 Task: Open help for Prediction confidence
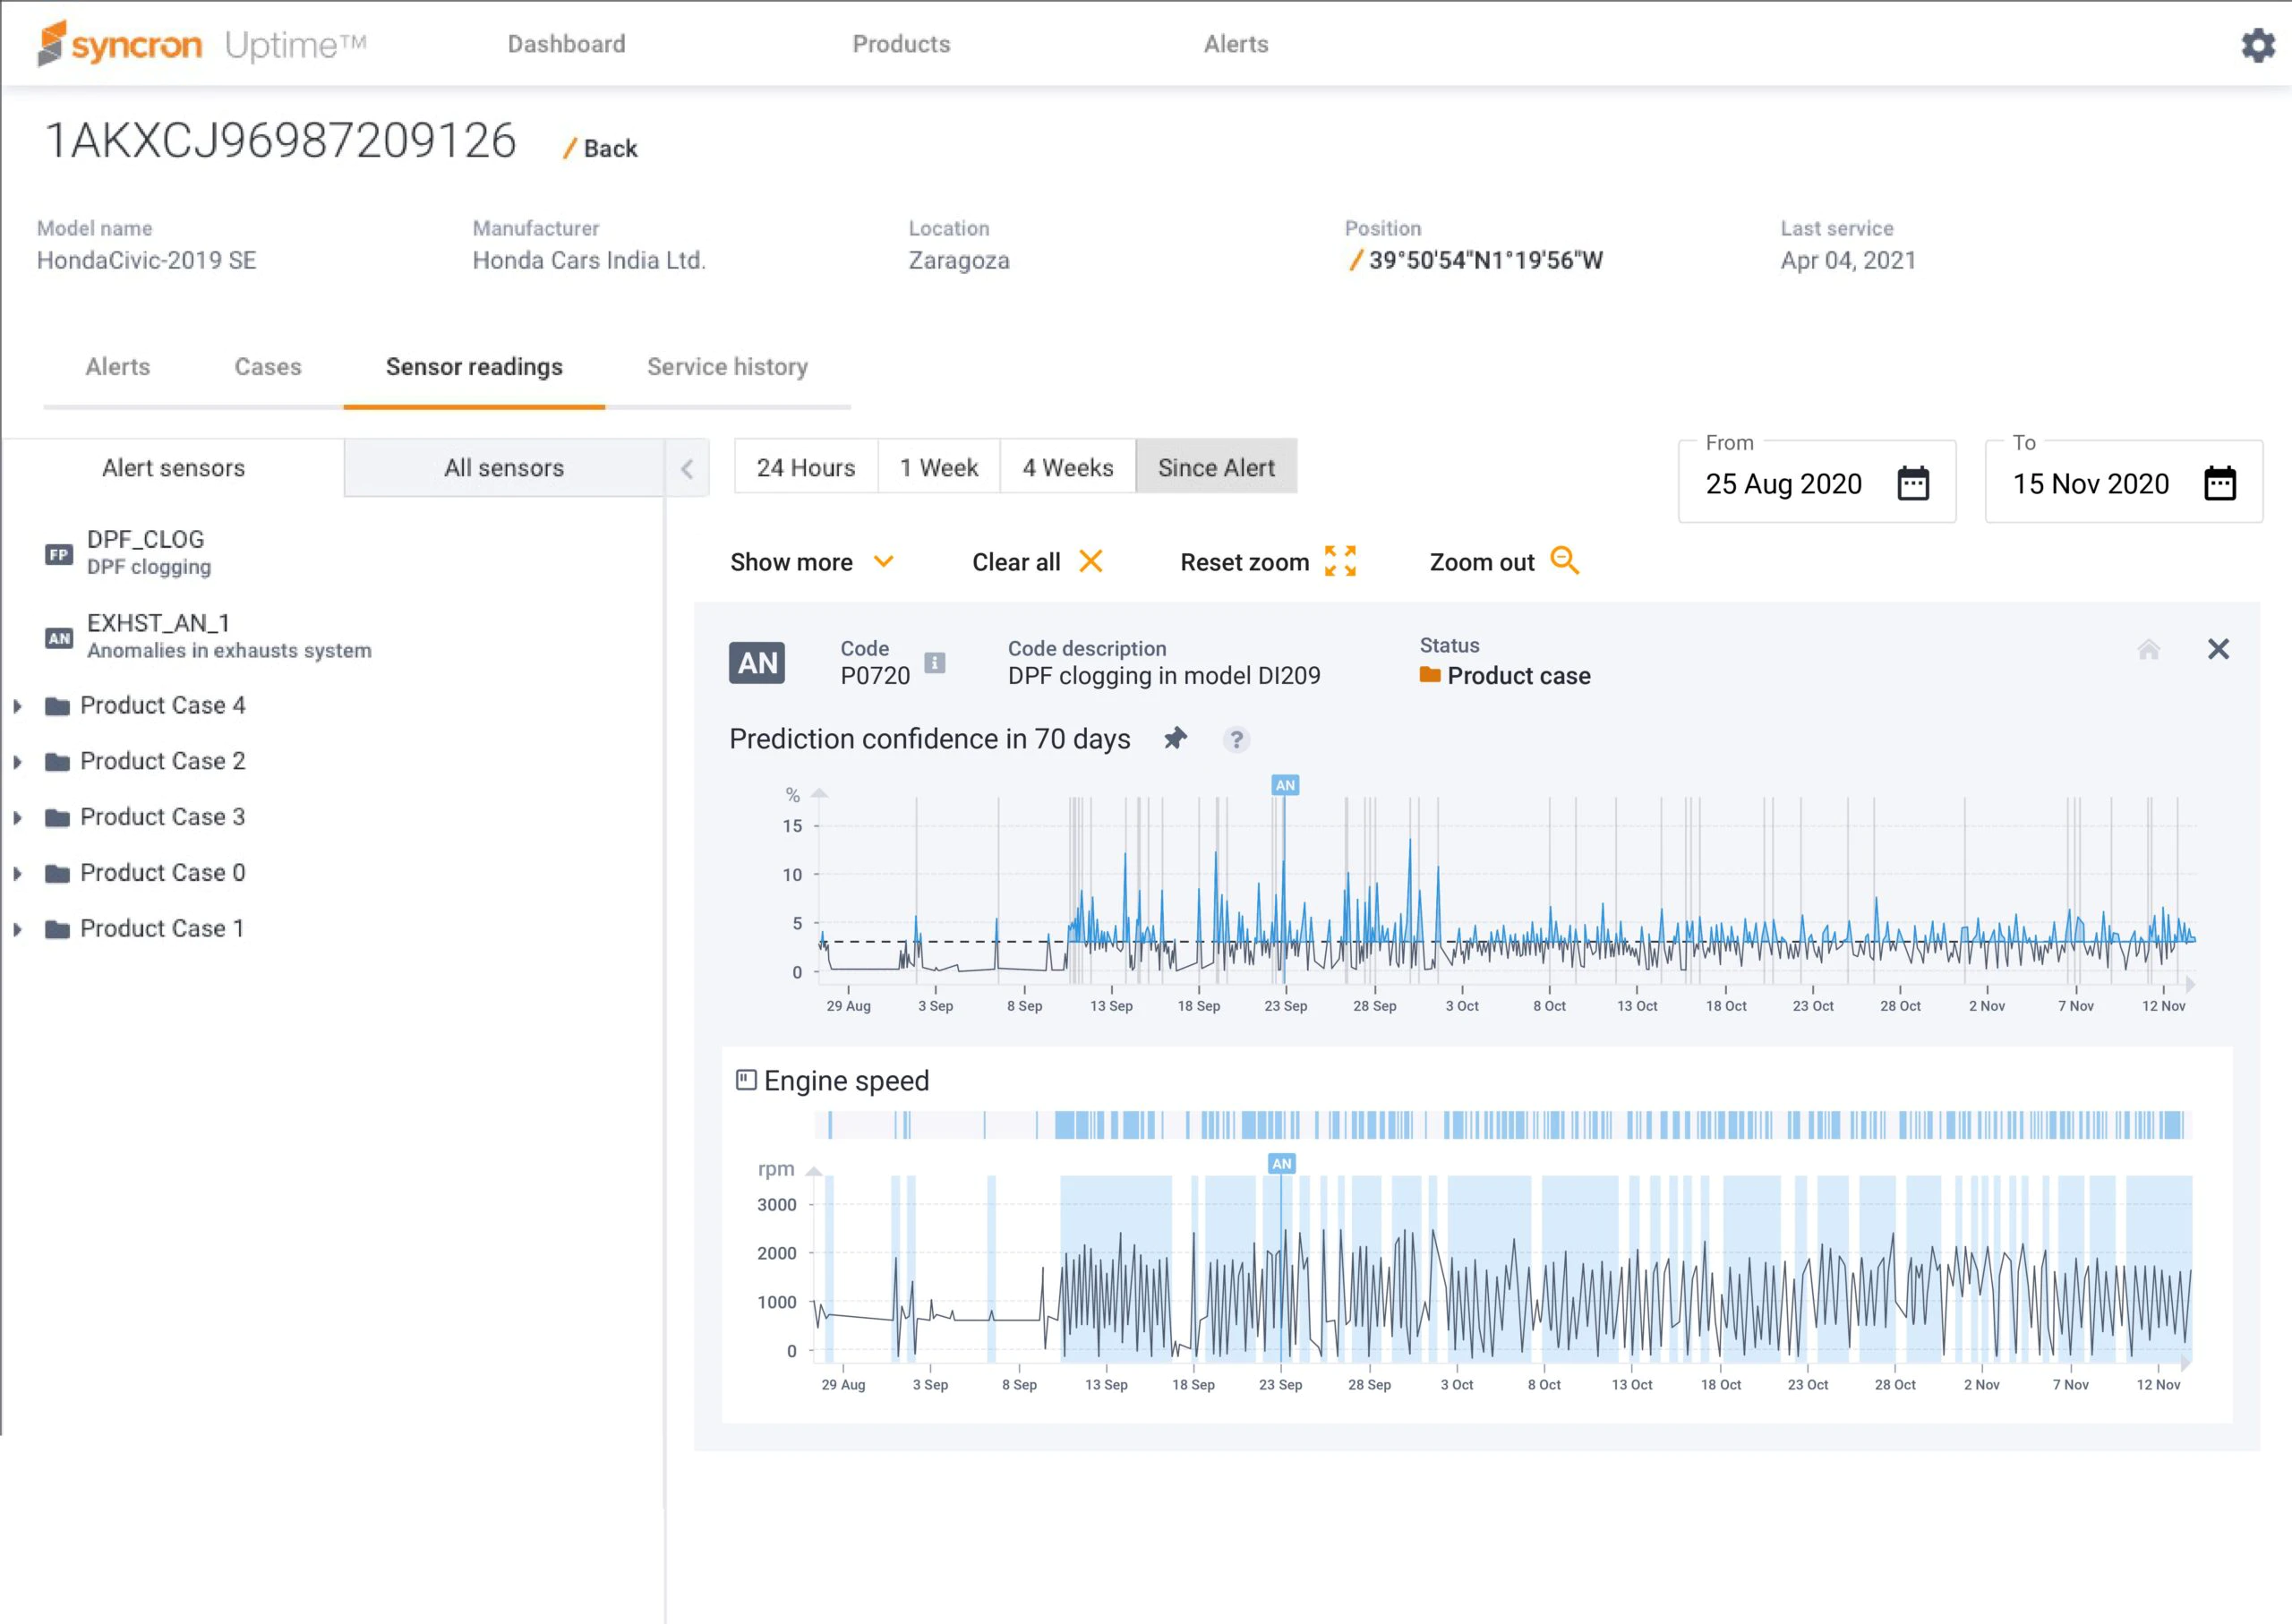[1237, 739]
